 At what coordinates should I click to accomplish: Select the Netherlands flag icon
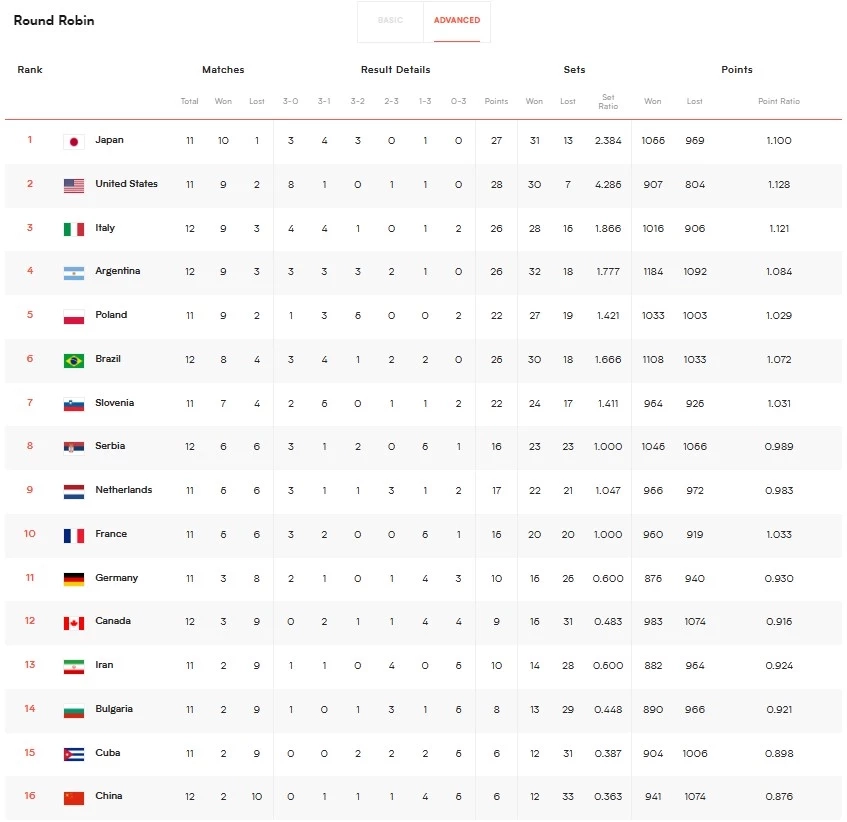[73, 490]
